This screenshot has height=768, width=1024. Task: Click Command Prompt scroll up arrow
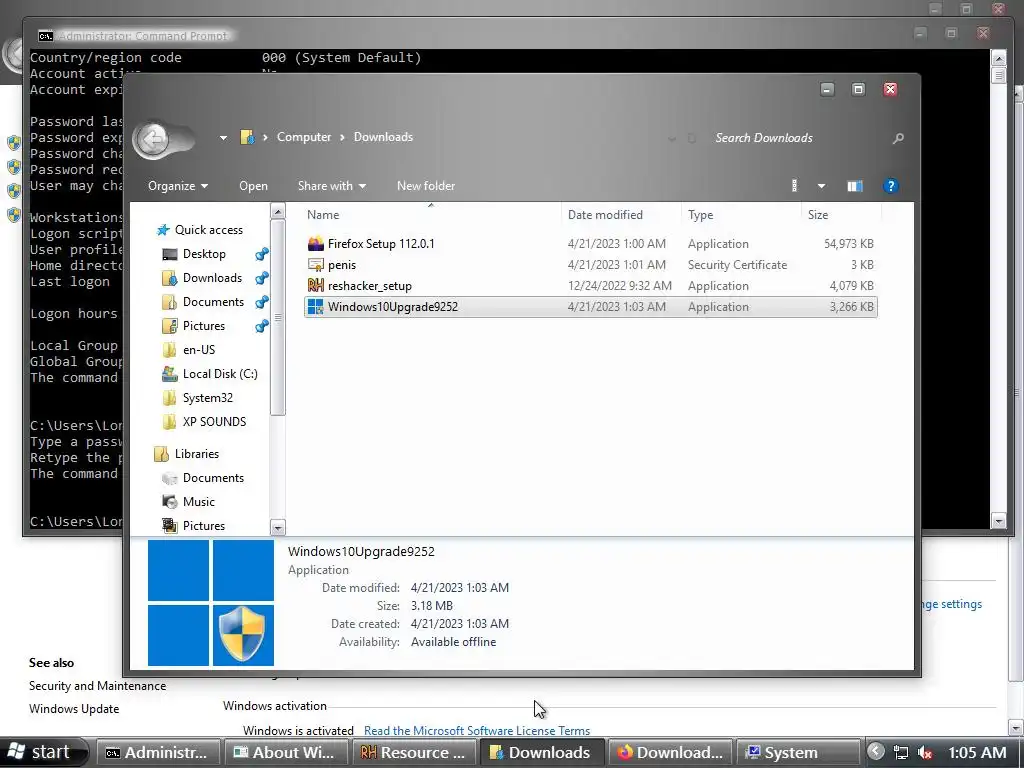(x=999, y=58)
